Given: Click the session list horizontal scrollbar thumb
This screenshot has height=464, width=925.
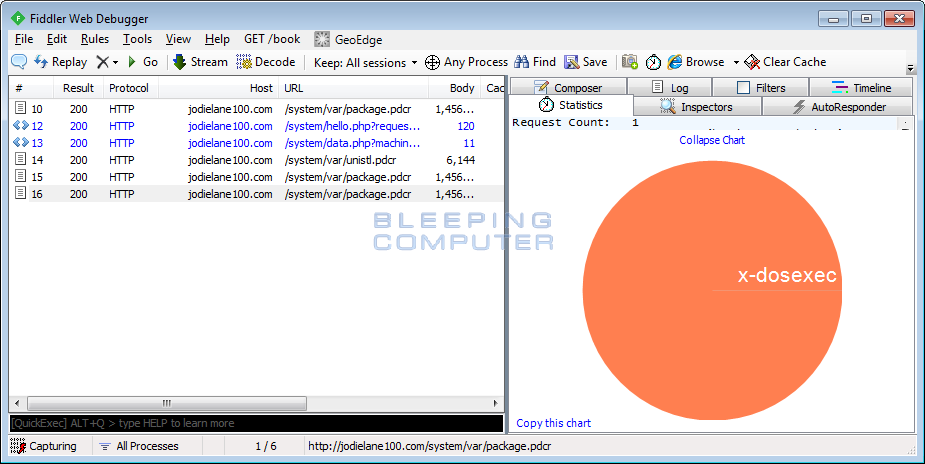Looking at the screenshot, I should (x=167, y=403).
